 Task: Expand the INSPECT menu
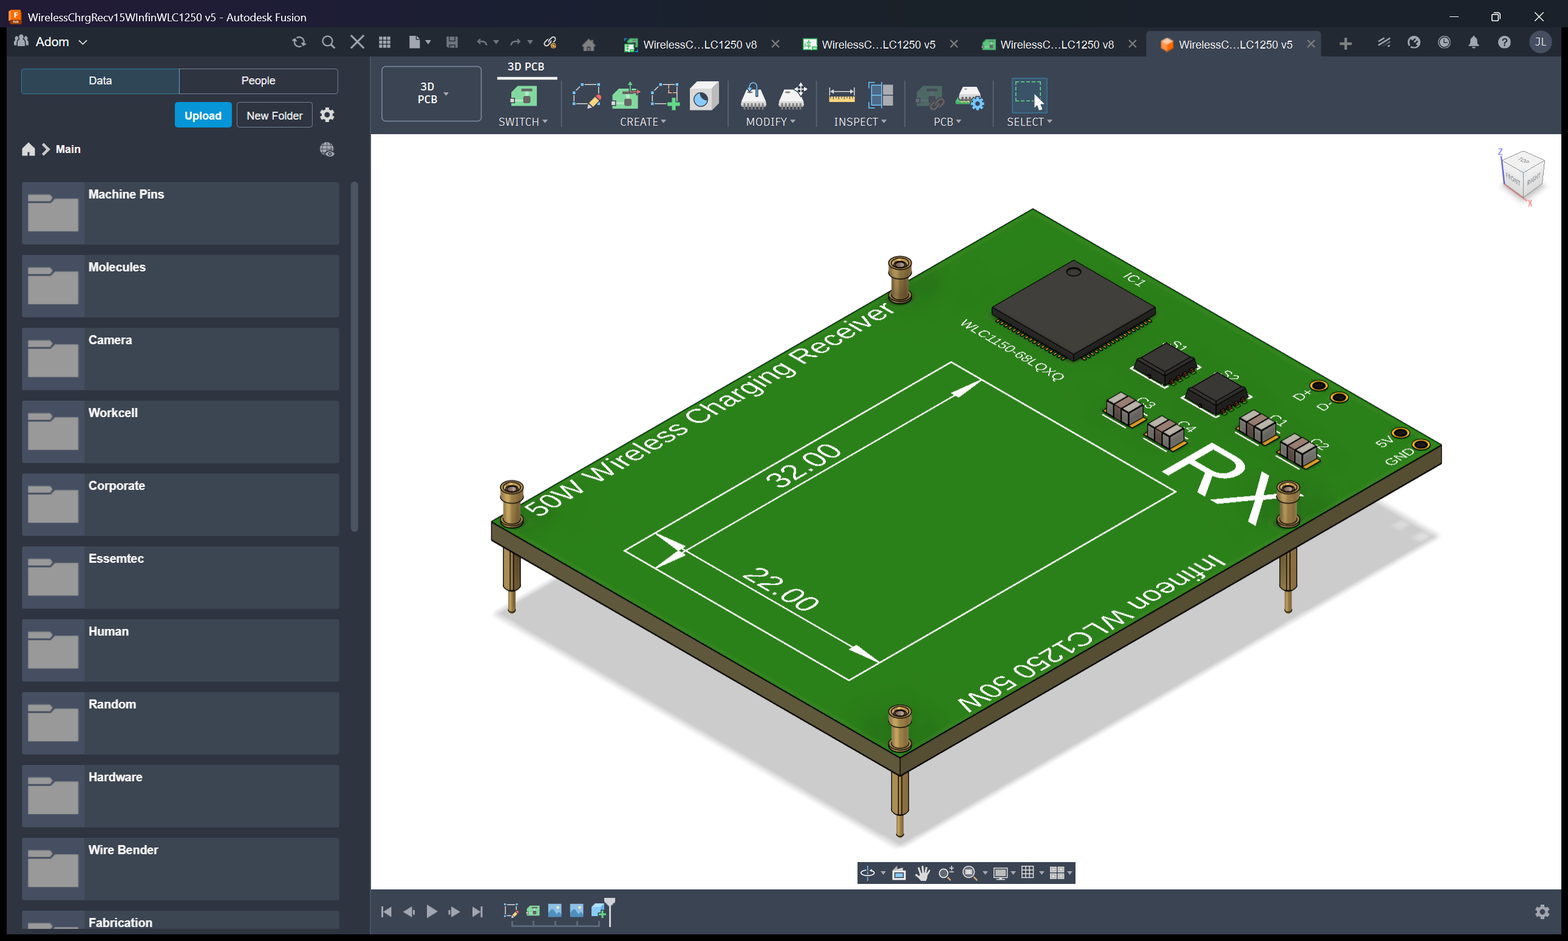(x=860, y=122)
